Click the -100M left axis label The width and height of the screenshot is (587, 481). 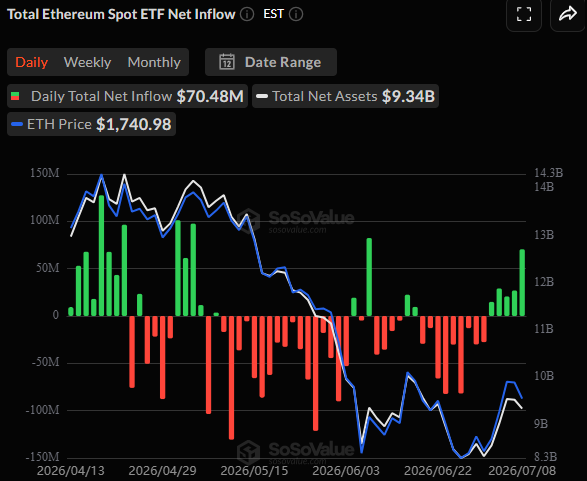click(x=42, y=410)
